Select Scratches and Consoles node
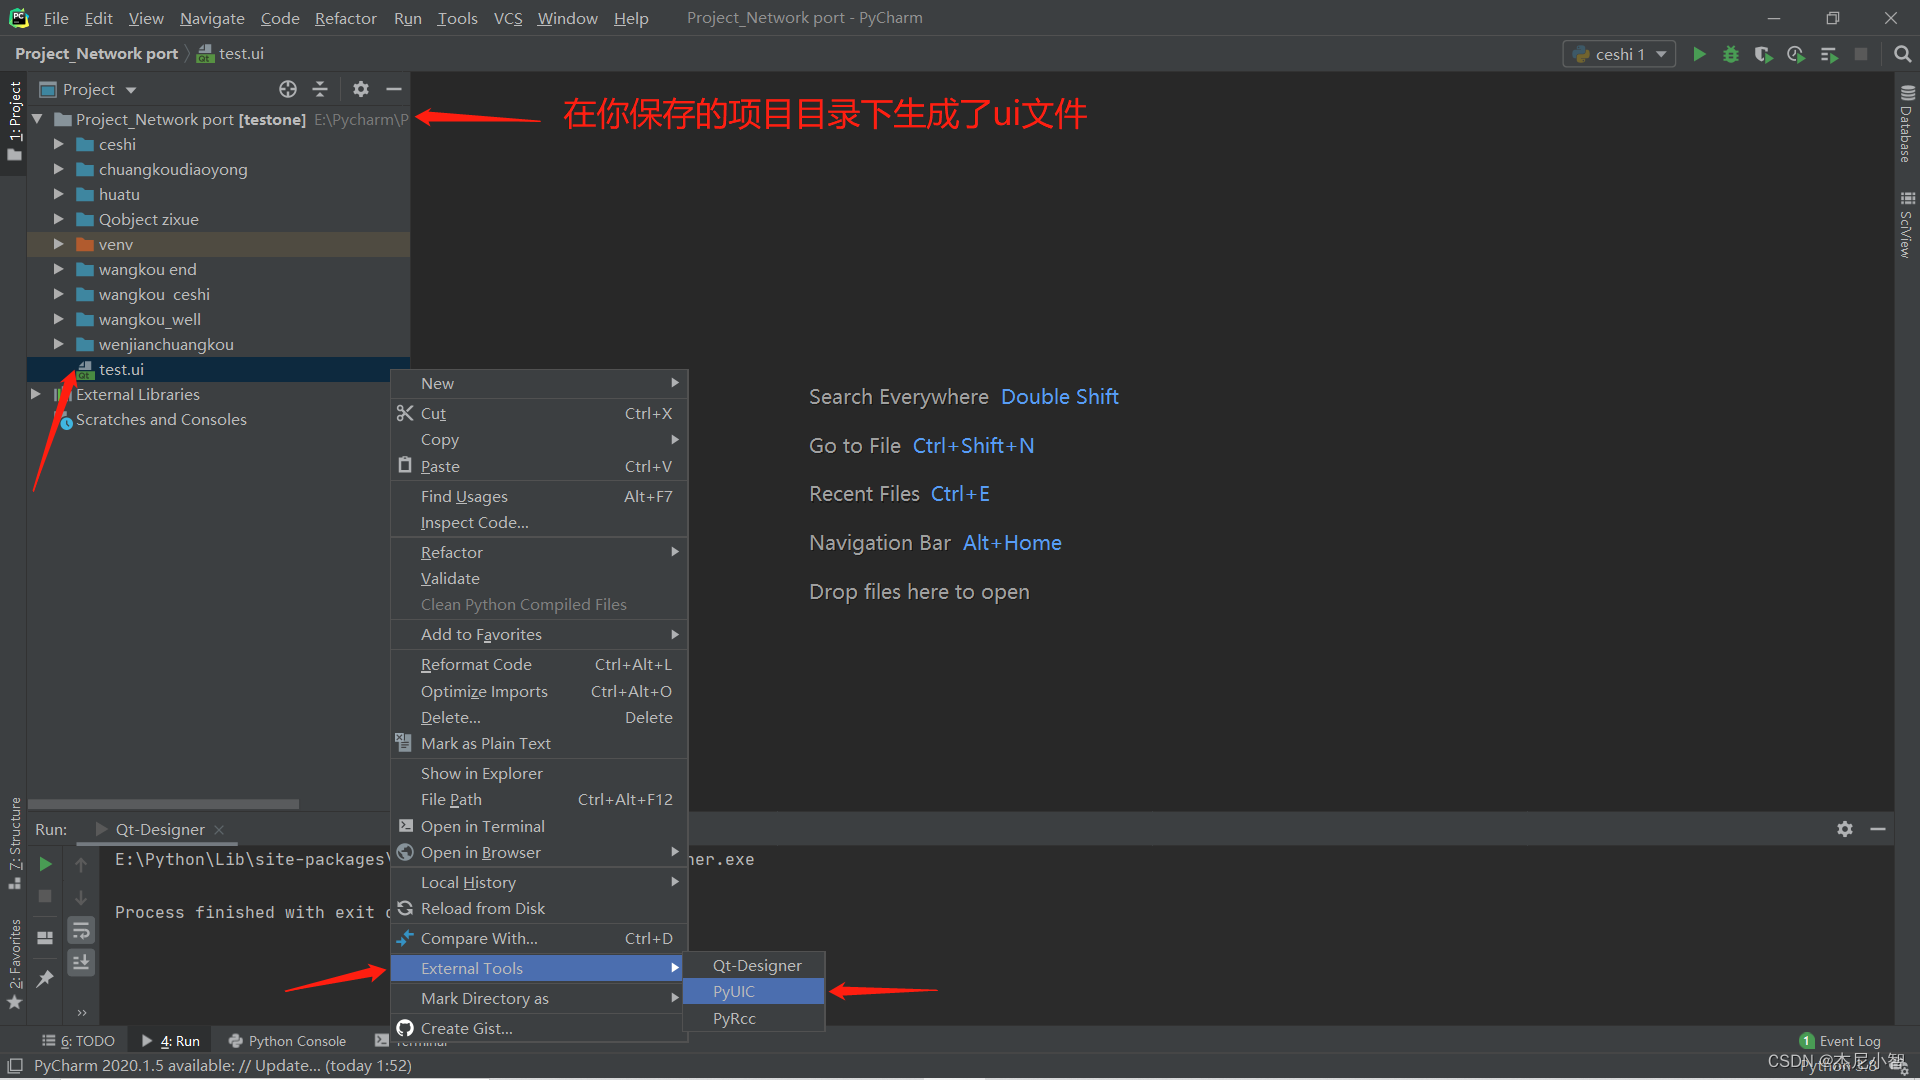The width and height of the screenshot is (1920, 1080). [x=160, y=419]
